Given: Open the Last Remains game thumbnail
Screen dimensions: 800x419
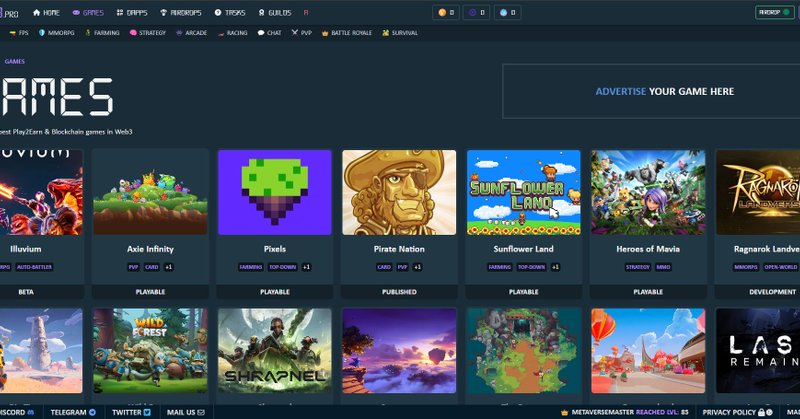Looking at the screenshot, I should 758,351.
